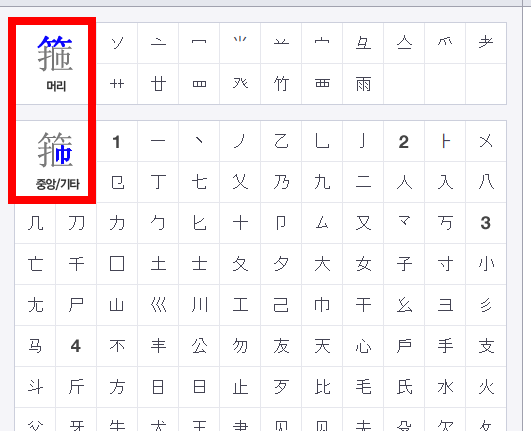
Task: Choose the 口 mouth component
Action: tap(117, 264)
